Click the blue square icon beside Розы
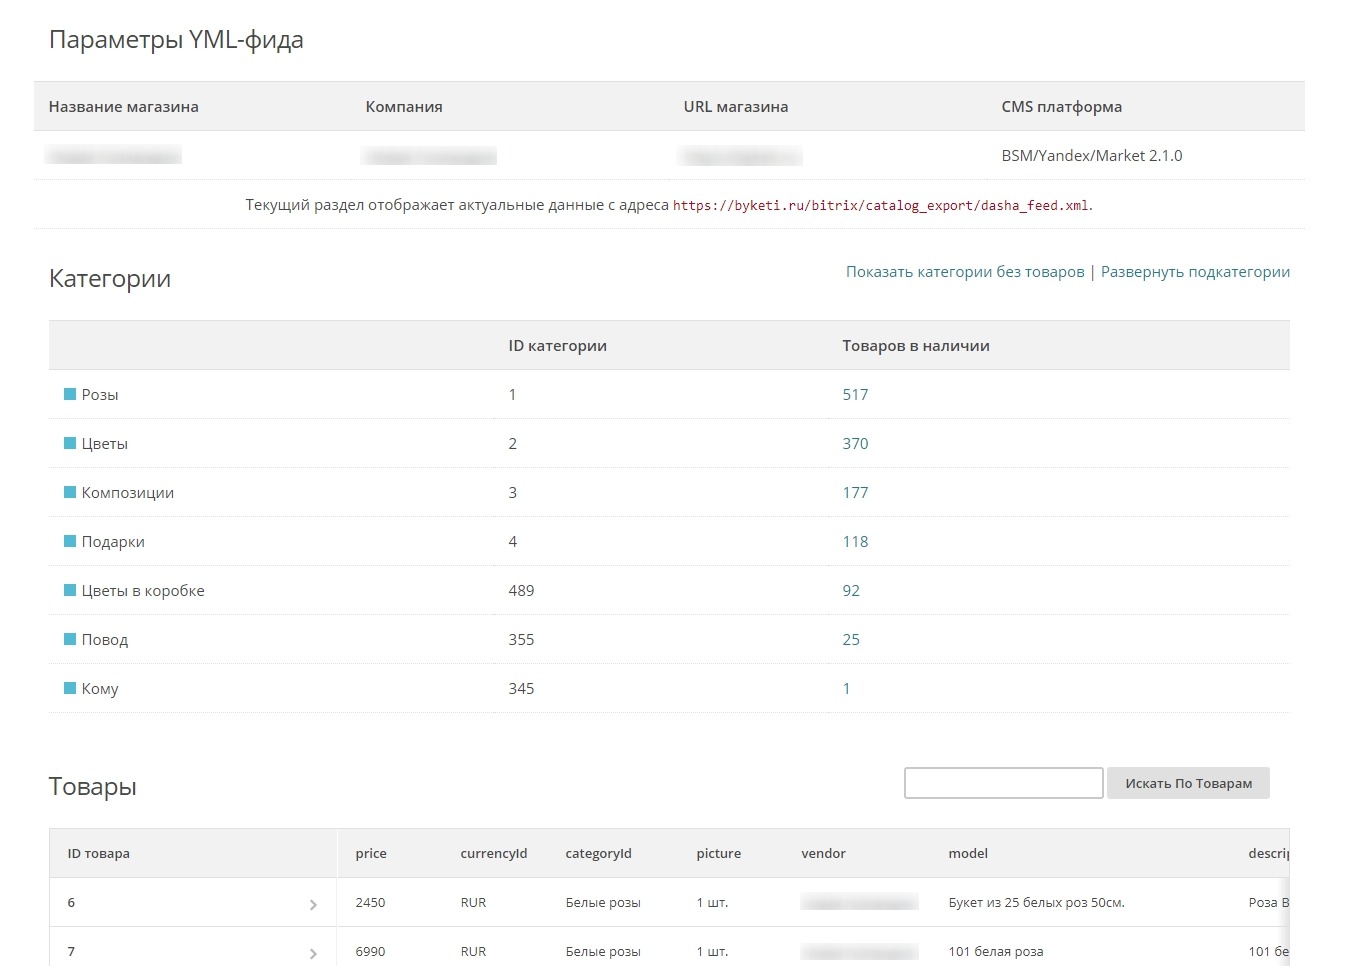The width and height of the screenshot is (1352, 966). coord(70,394)
